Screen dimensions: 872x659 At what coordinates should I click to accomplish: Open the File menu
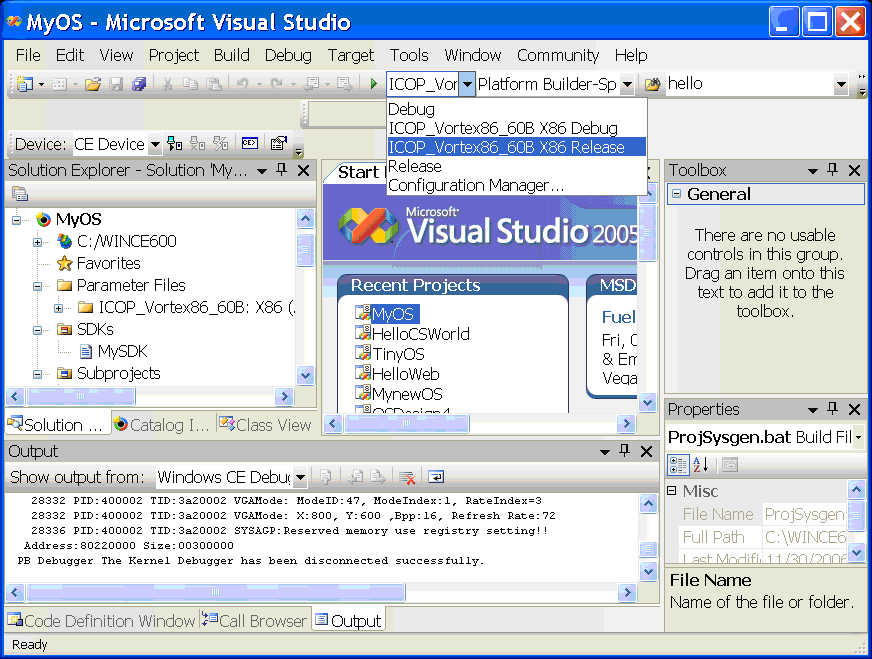pos(28,55)
